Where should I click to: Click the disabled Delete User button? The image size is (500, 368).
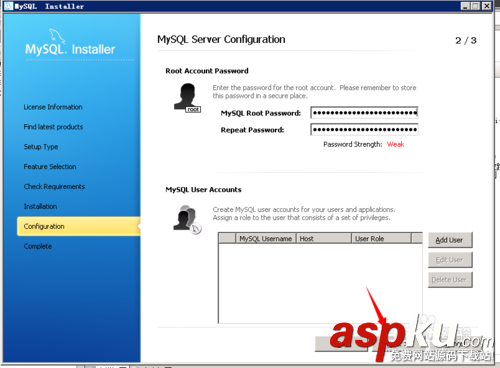pos(450,280)
